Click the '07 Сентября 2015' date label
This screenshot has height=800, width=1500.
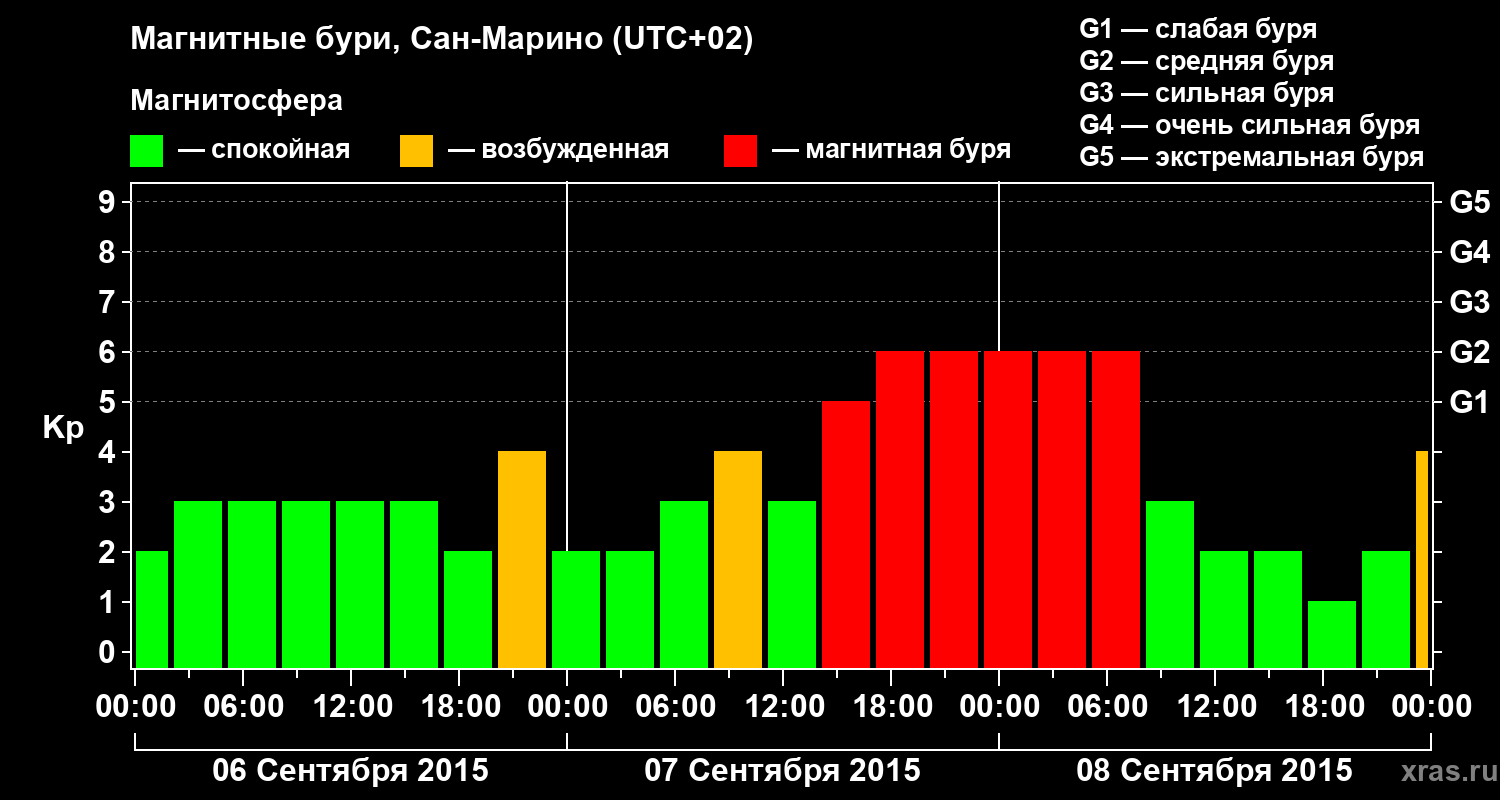point(782,771)
